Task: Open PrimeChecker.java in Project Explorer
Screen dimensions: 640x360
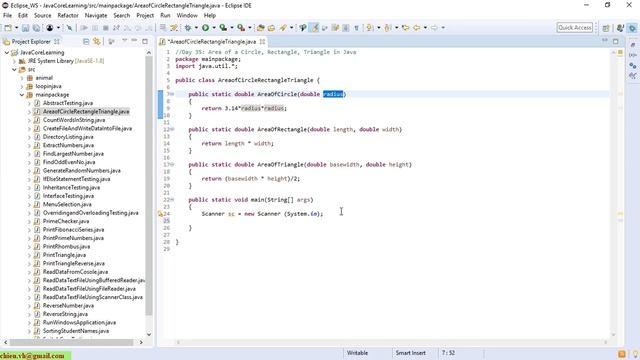Action: point(66,221)
